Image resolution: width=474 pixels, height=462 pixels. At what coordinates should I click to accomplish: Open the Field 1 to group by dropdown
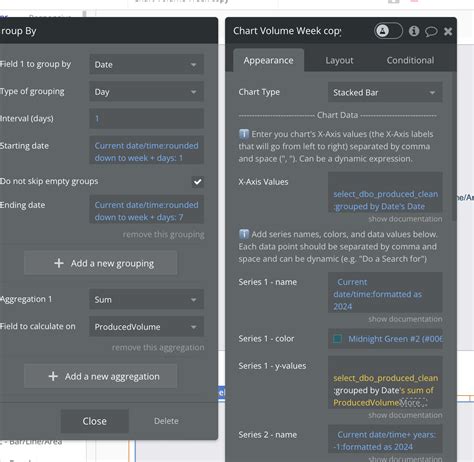pos(146,64)
